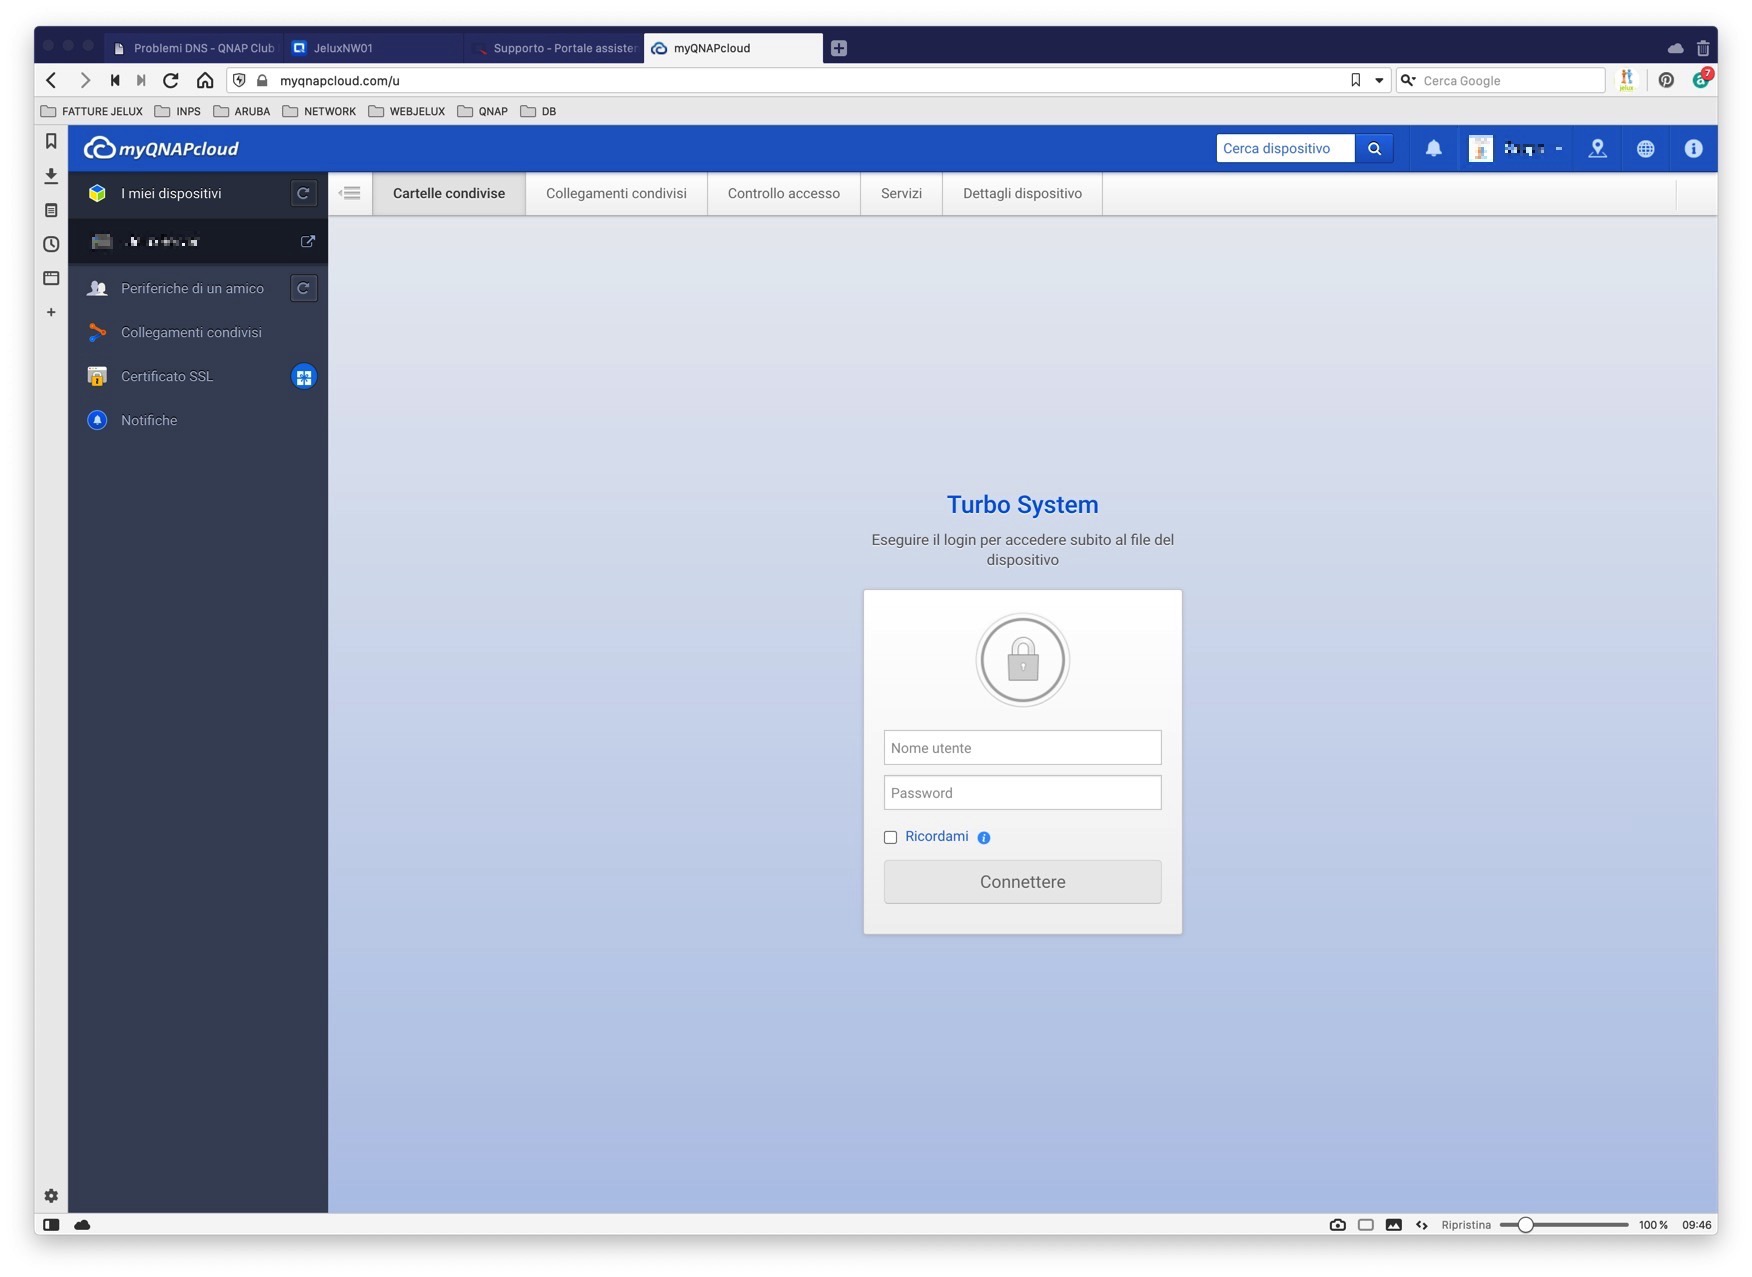
Task: Adjust the page zoom slider
Action: (x=1525, y=1225)
